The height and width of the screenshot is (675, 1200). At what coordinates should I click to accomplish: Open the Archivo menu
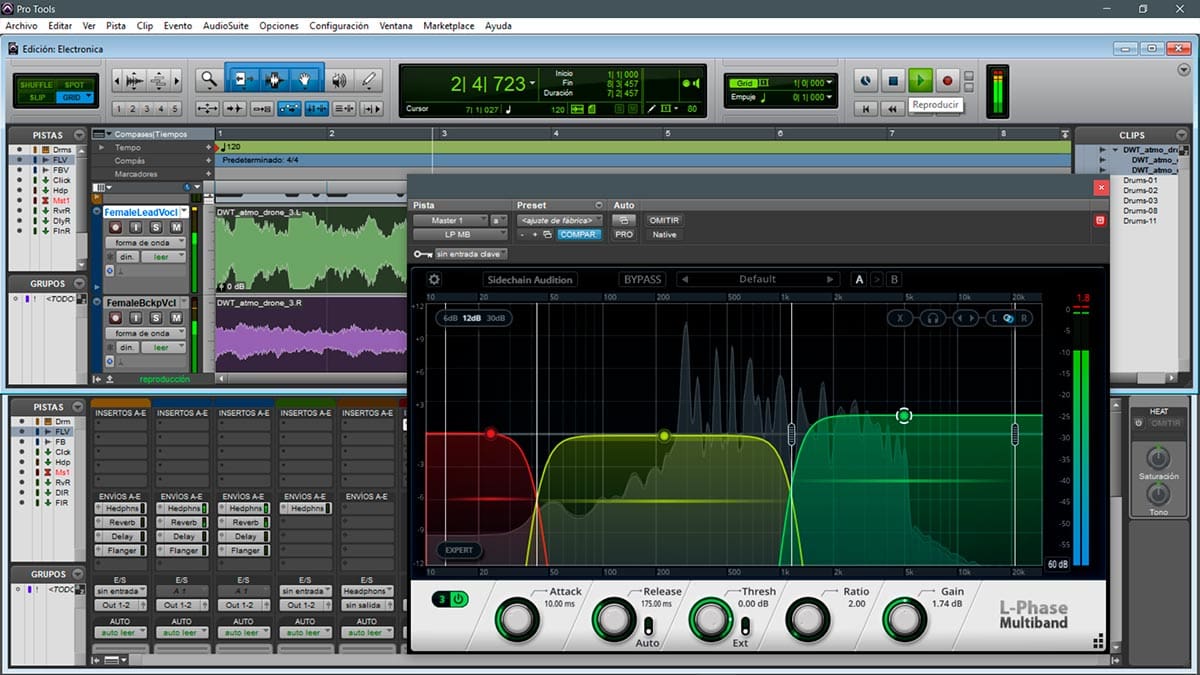(21, 26)
